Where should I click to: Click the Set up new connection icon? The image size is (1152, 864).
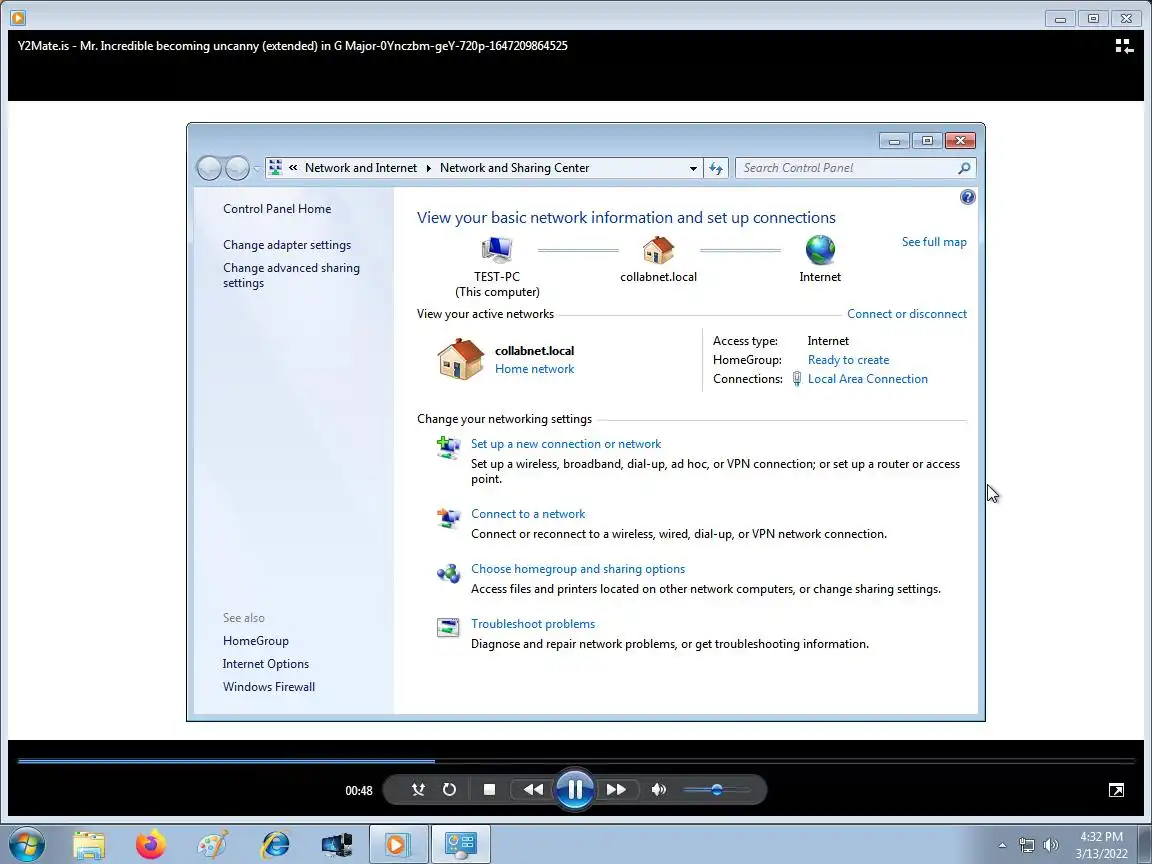tap(448, 447)
